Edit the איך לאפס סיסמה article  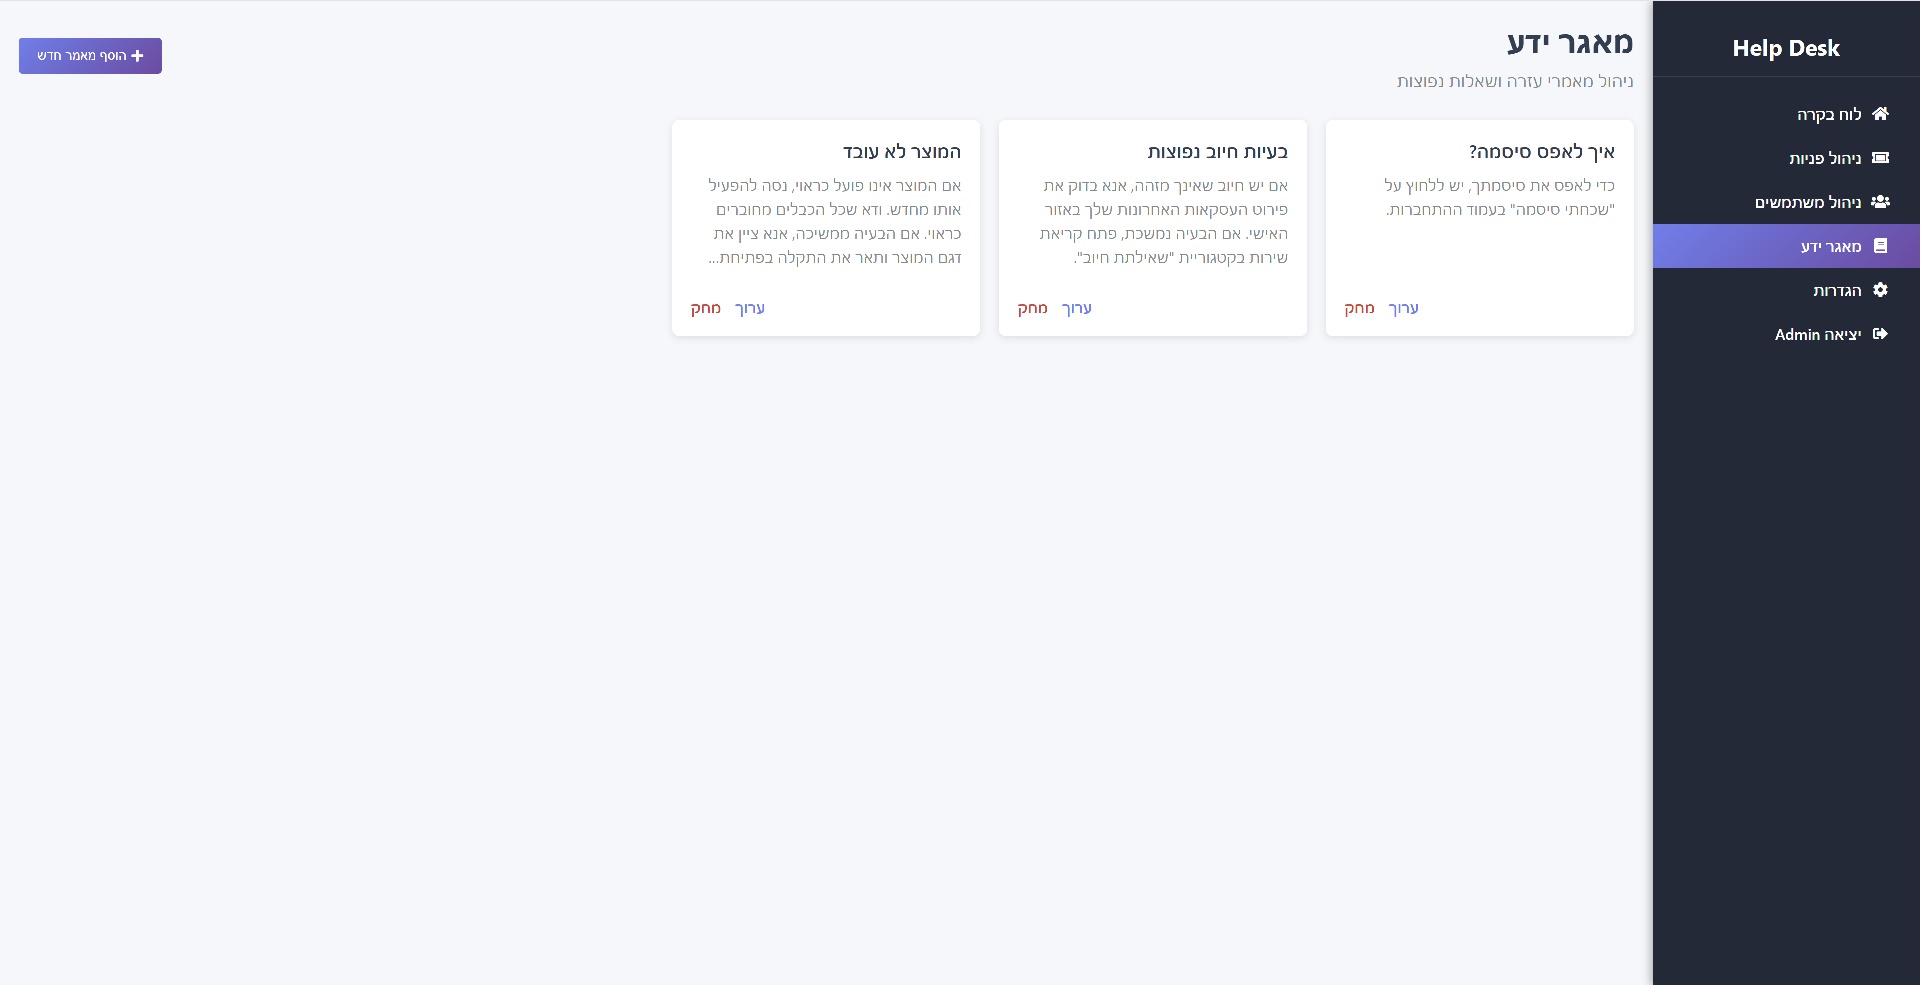click(x=1403, y=308)
